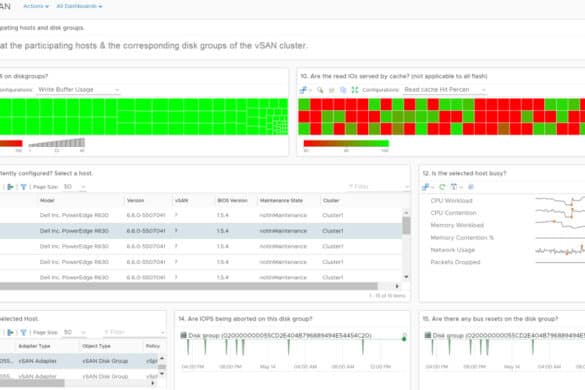Open the hosts table Page Size dropdown
The height and width of the screenshot is (390, 585).
point(75,187)
